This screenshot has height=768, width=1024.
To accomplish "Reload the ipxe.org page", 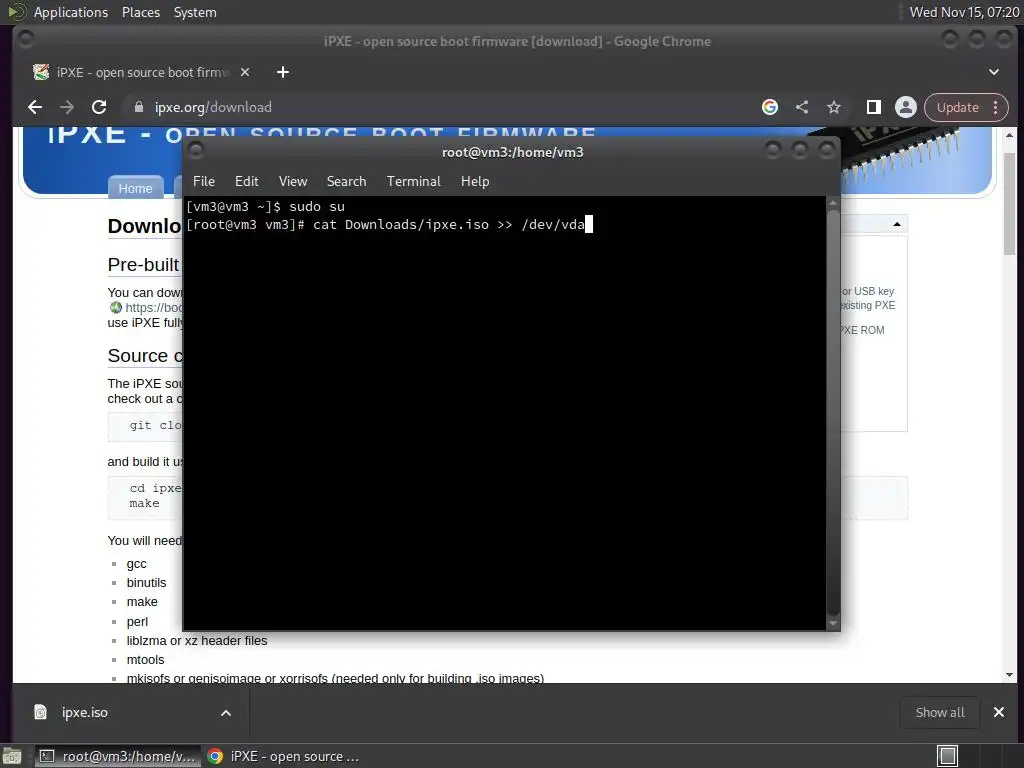I will [x=99, y=107].
